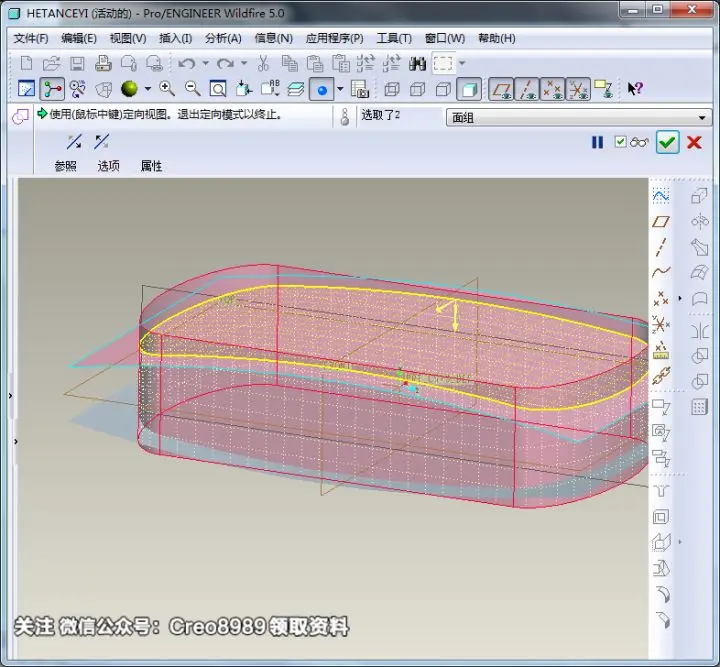The width and height of the screenshot is (720, 667).
Task: Toggle datum axes display
Action: (x=527, y=89)
